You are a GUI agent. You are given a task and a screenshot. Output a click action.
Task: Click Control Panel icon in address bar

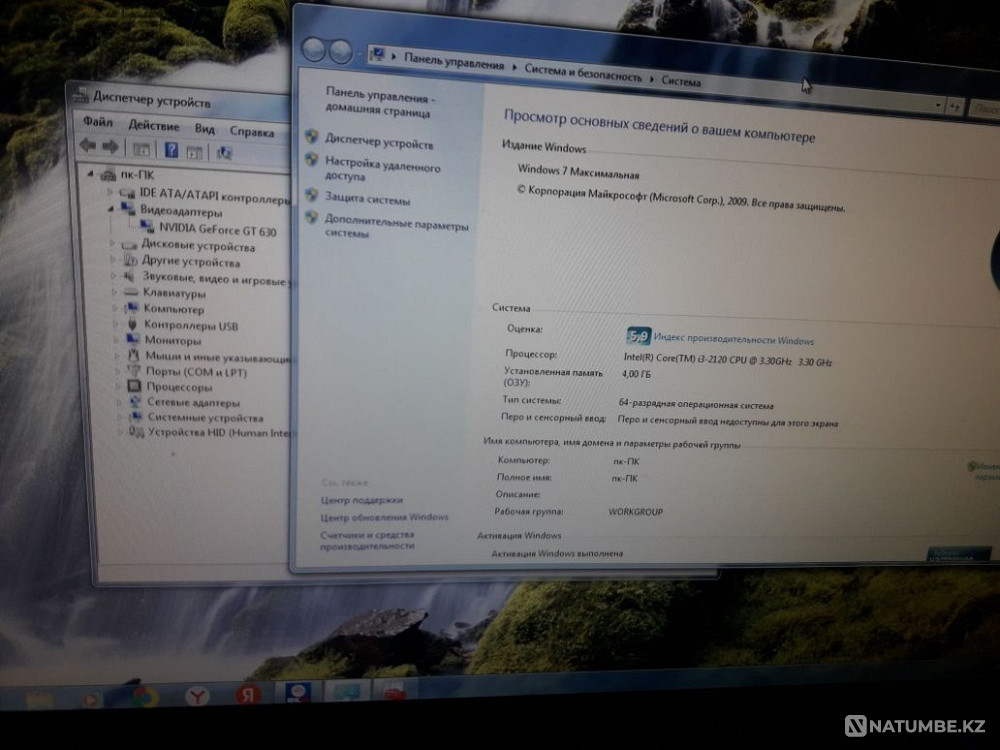point(377,54)
